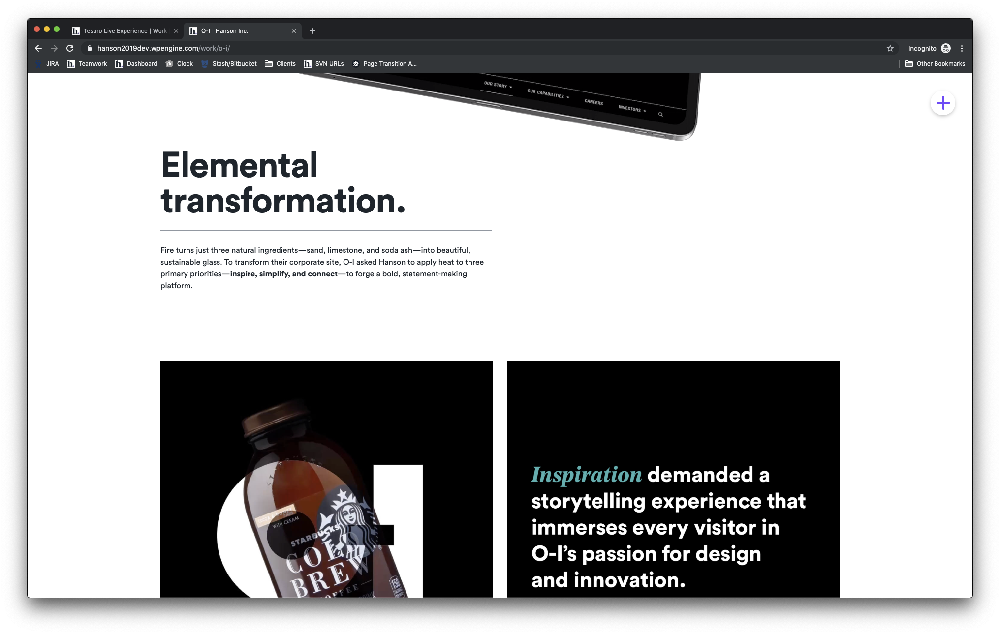Go back to the previous page
Screen dimensions: 1000x634
(38, 48)
